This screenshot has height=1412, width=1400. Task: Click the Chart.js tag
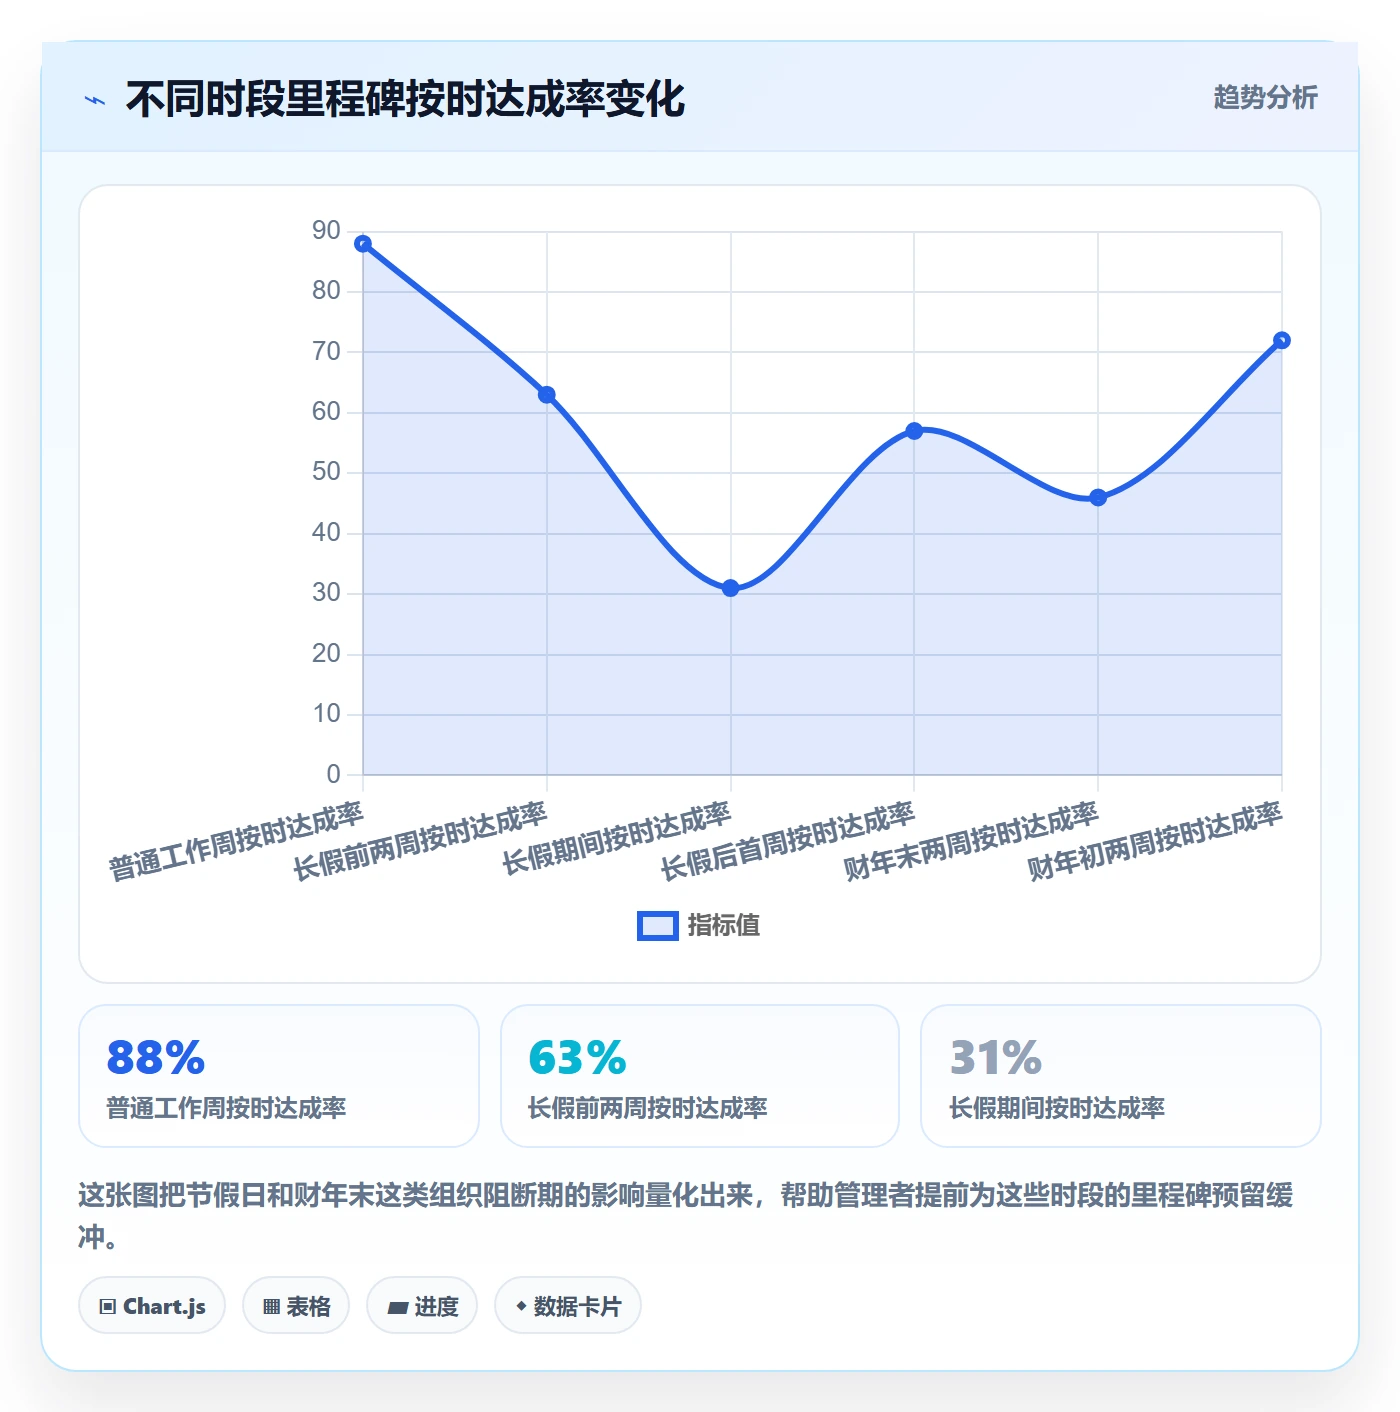click(152, 1305)
